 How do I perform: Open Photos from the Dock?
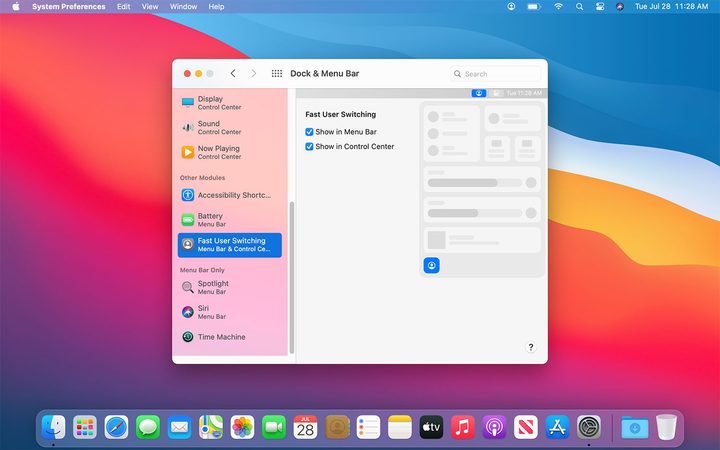pyautogui.click(x=242, y=427)
